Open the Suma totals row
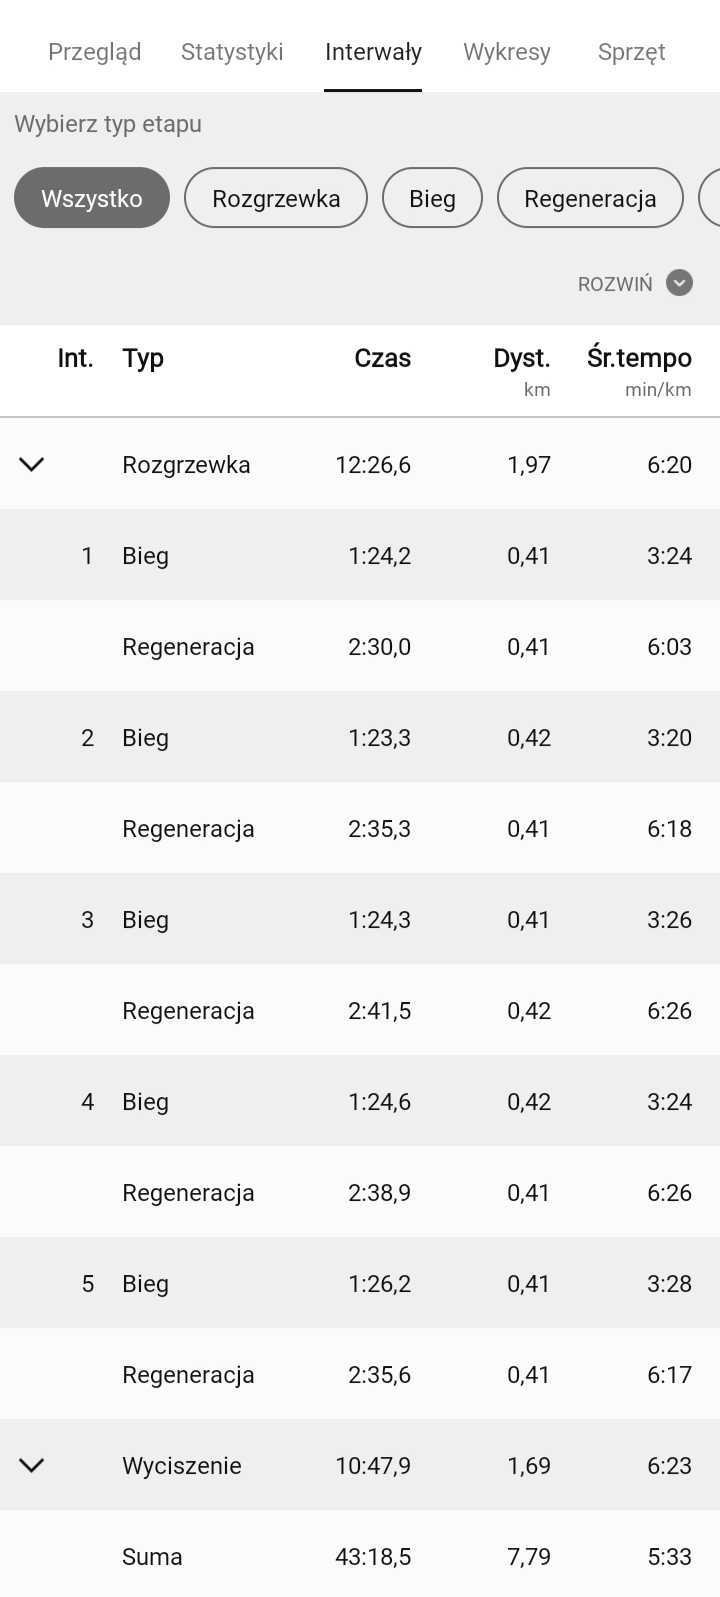Image resolution: width=720 pixels, height=1597 pixels. click(360, 1556)
